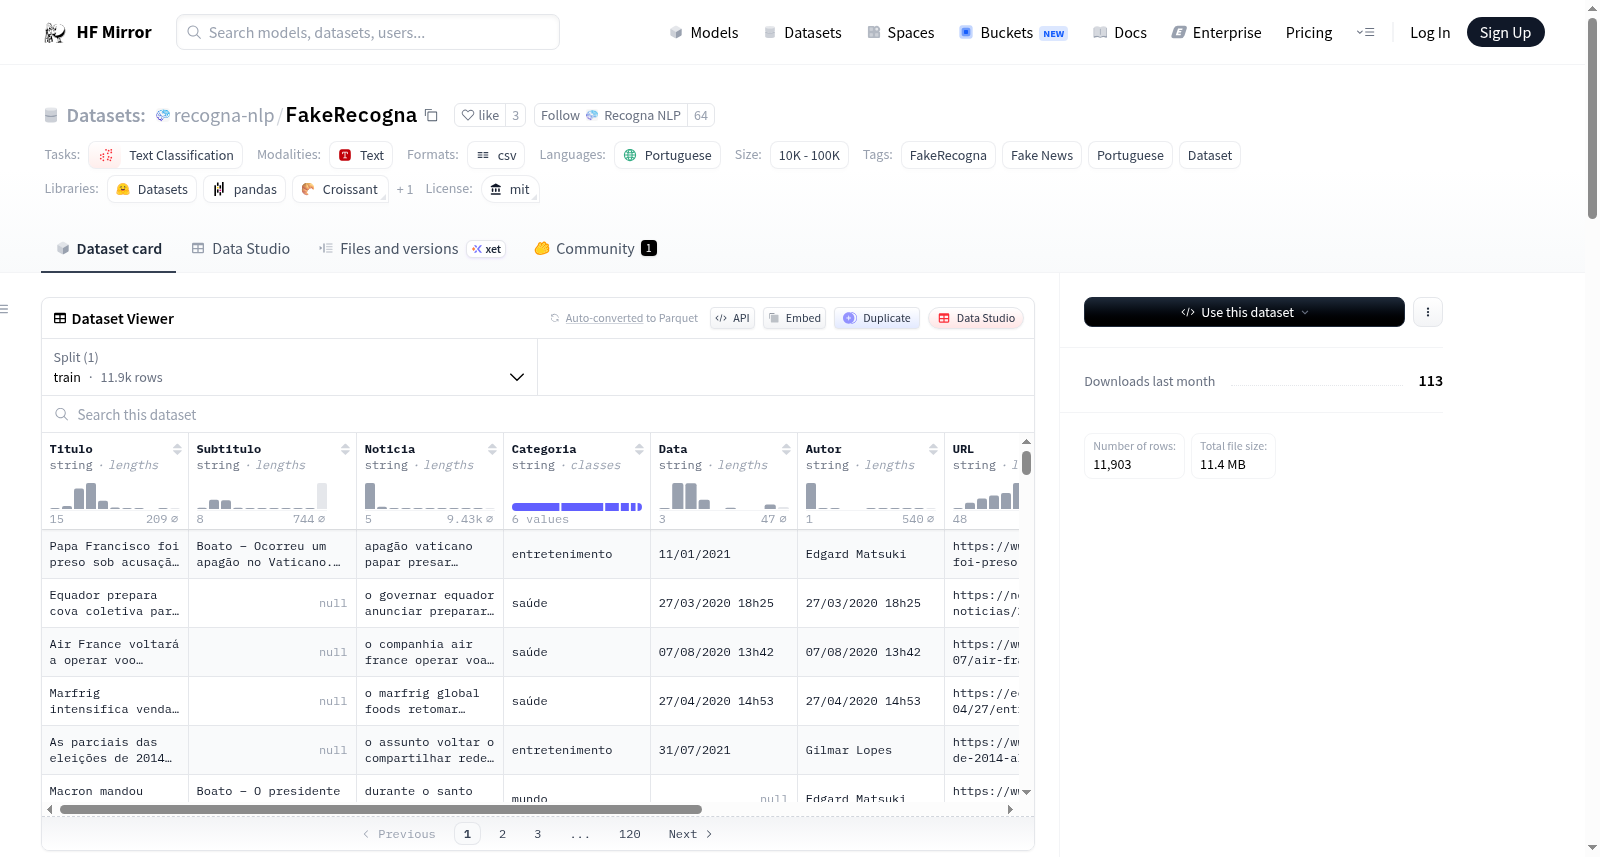Click the pandas library tag
This screenshot has height=857, width=1600.
(245, 189)
